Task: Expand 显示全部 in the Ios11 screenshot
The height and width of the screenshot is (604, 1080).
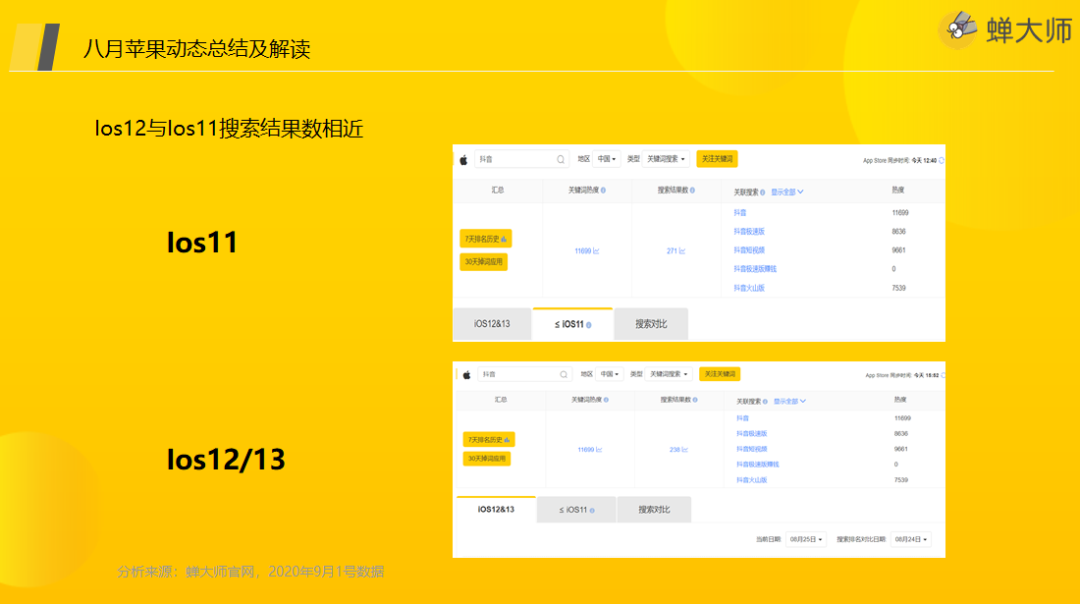Action: pyautogui.click(x=787, y=192)
